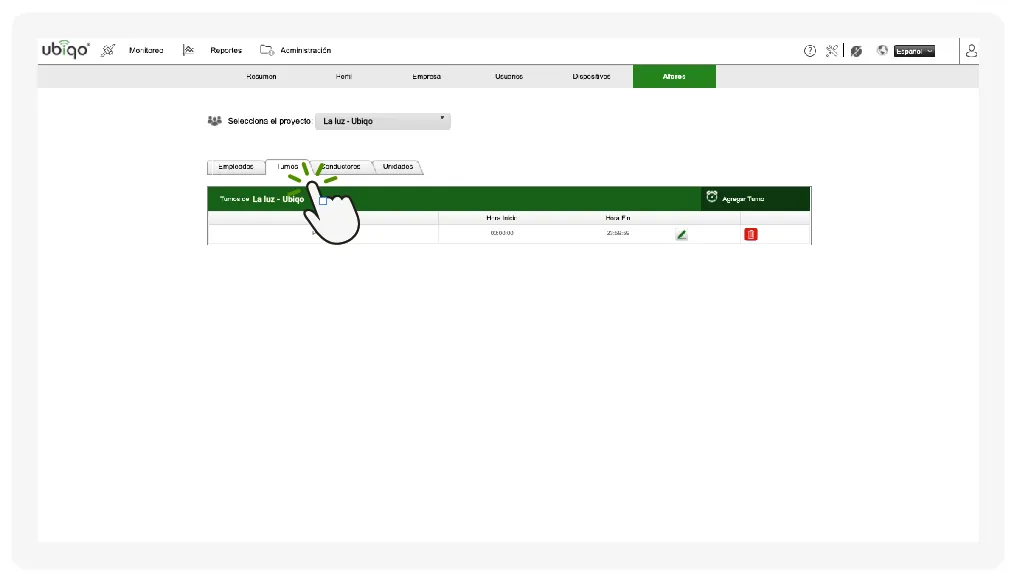Open the Español language dropdown

coord(914,51)
